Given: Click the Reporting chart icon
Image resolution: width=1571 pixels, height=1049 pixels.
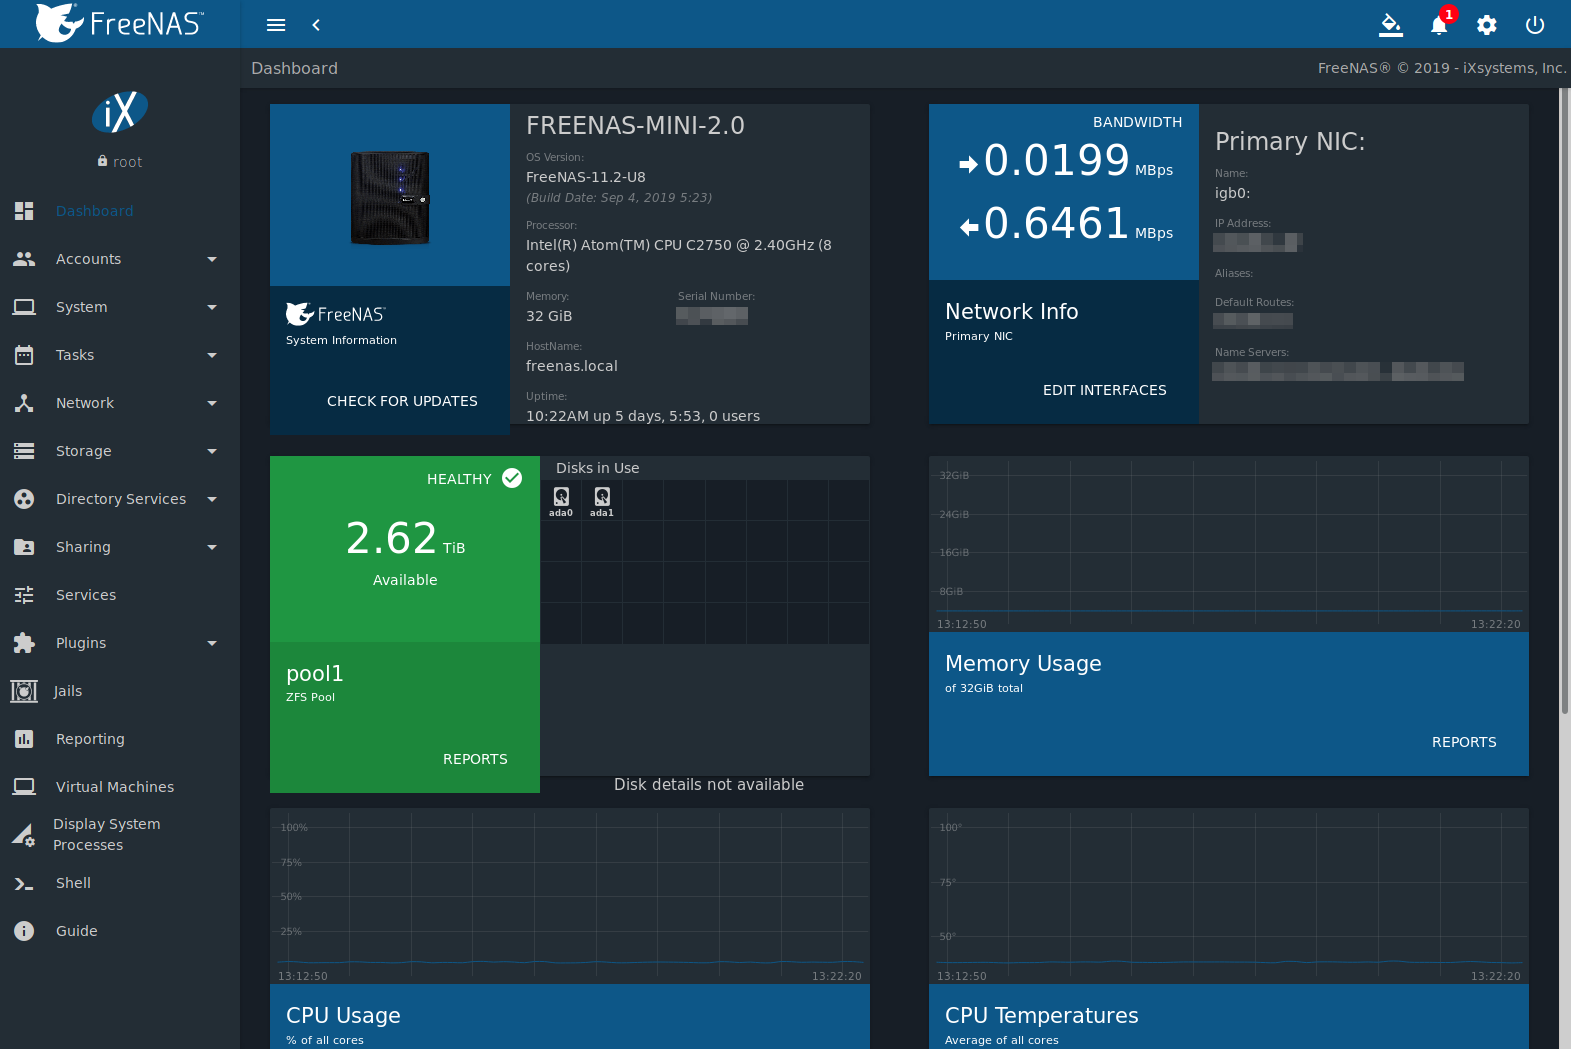Looking at the screenshot, I should pos(24,739).
